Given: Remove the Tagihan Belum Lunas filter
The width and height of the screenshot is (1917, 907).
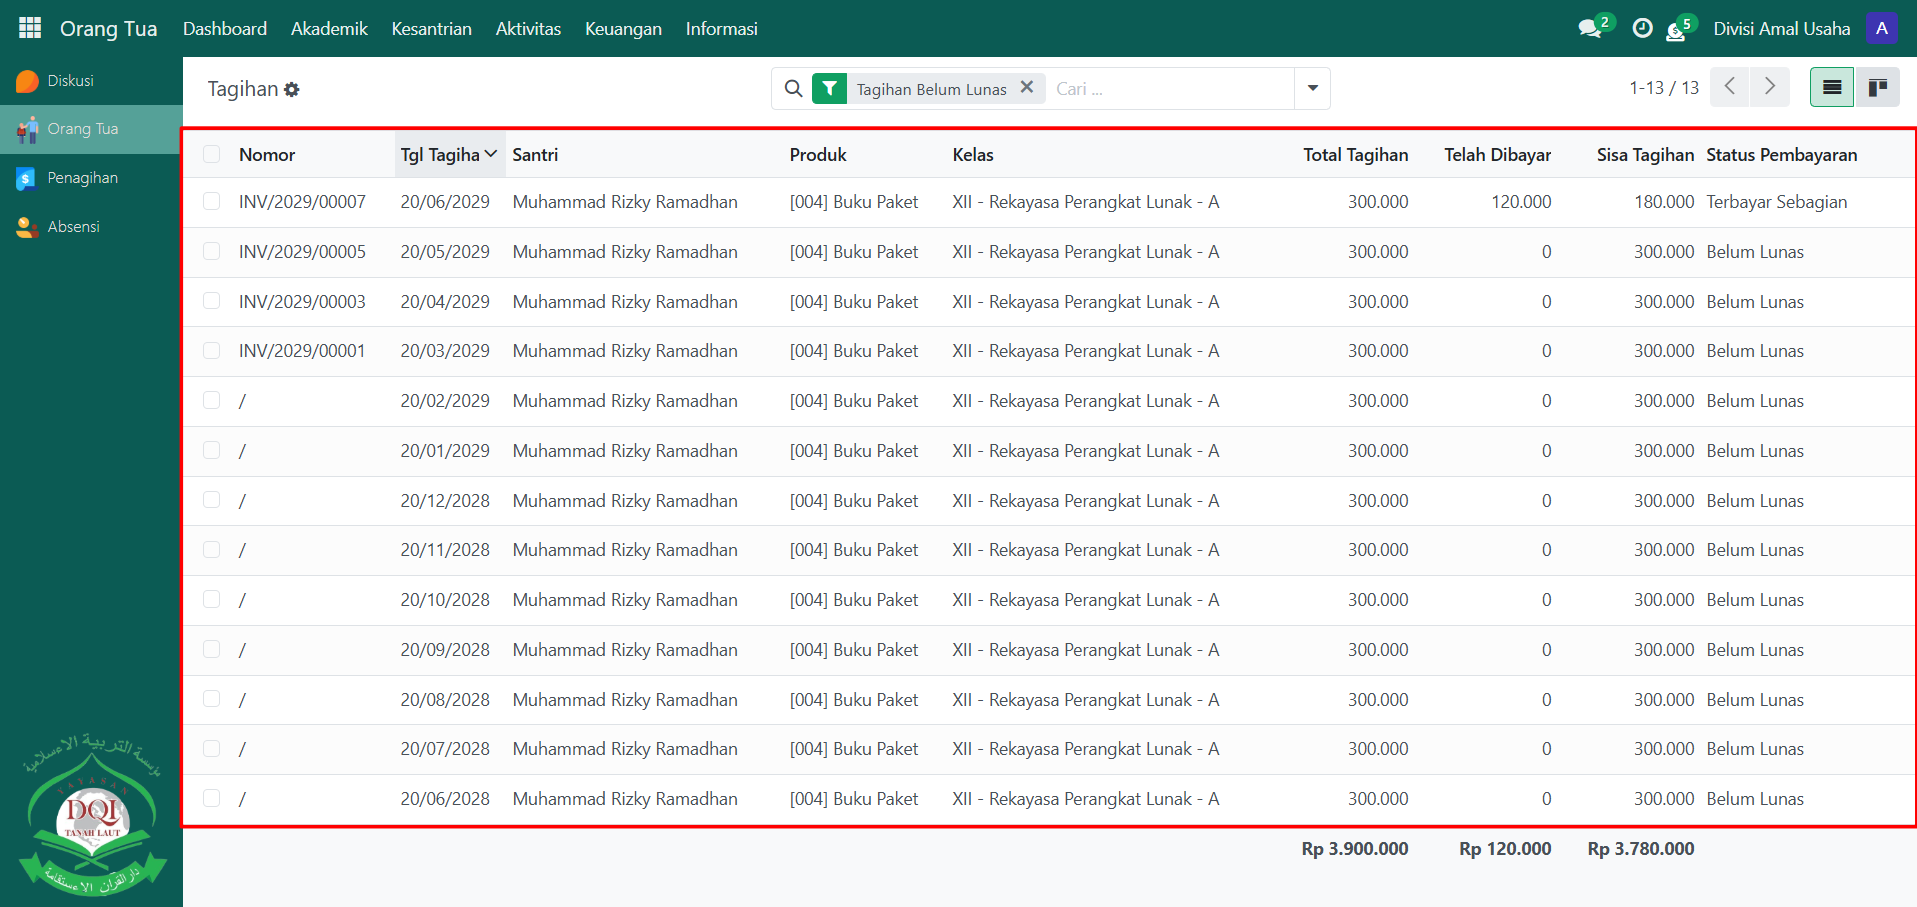Looking at the screenshot, I should click(x=1026, y=88).
